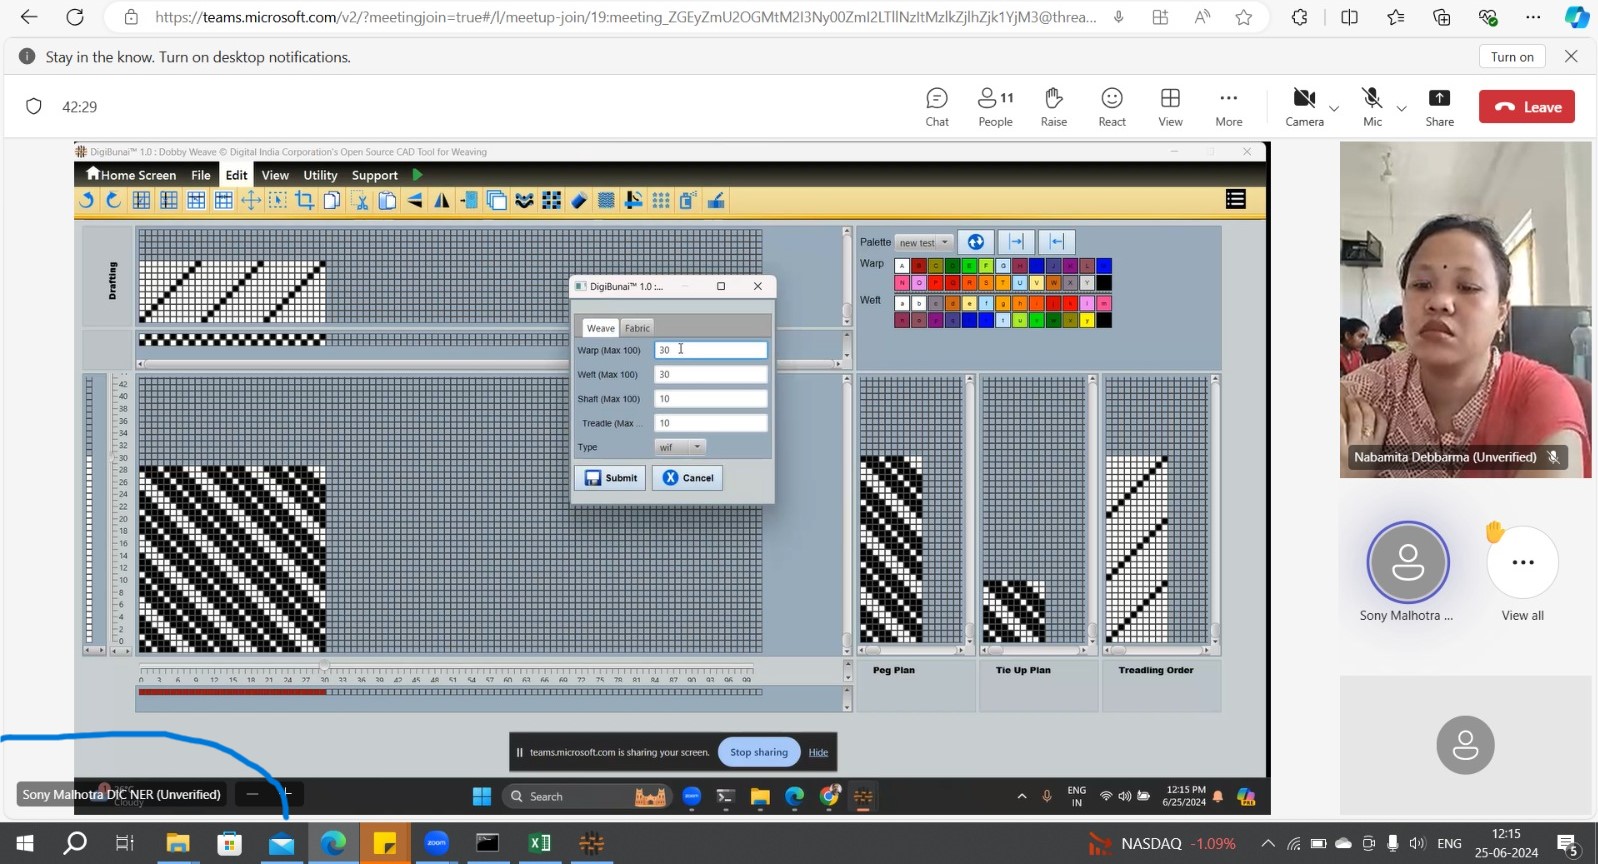Click the green play arrow in menu bar
The image size is (1598, 864).
tap(417, 175)
